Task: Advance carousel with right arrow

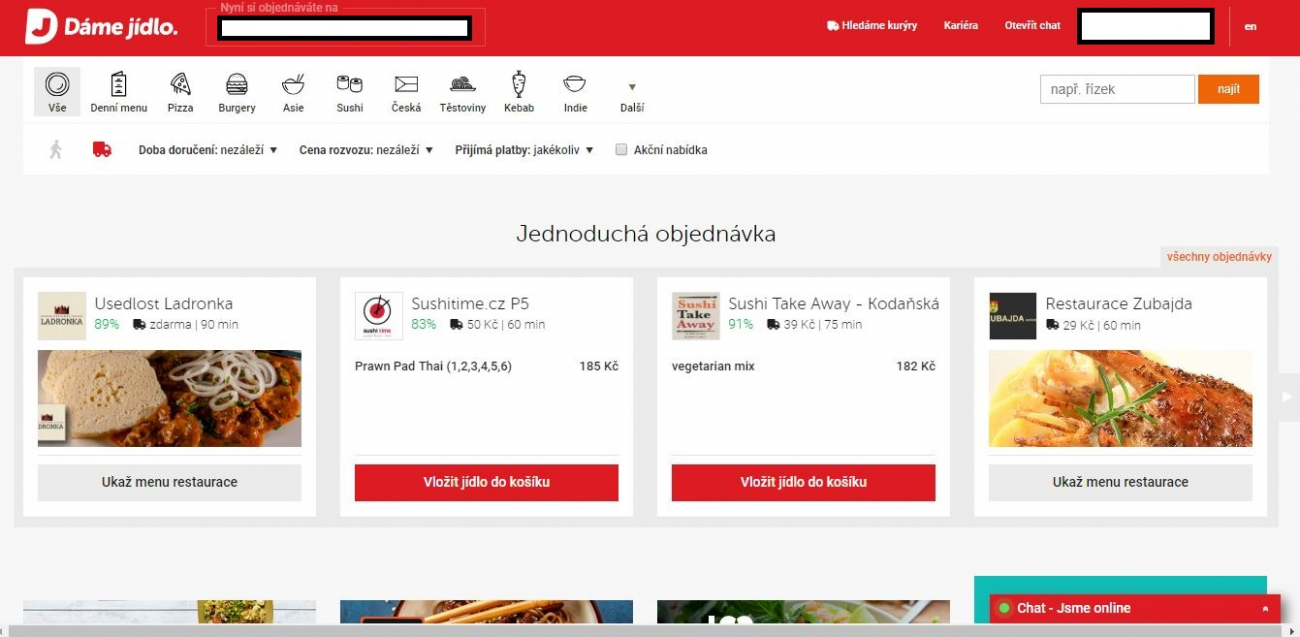Action: tap(1289, 397)
